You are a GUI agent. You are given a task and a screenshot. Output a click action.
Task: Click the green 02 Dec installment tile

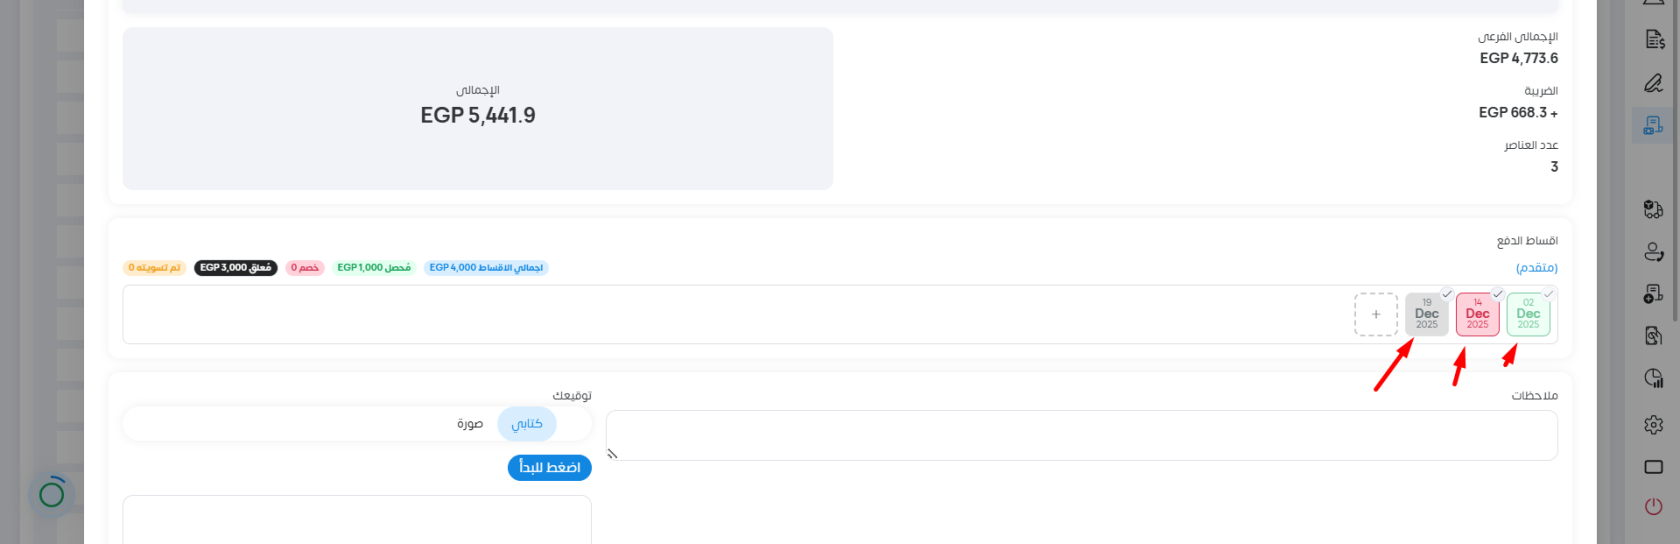click(1528, 315)
